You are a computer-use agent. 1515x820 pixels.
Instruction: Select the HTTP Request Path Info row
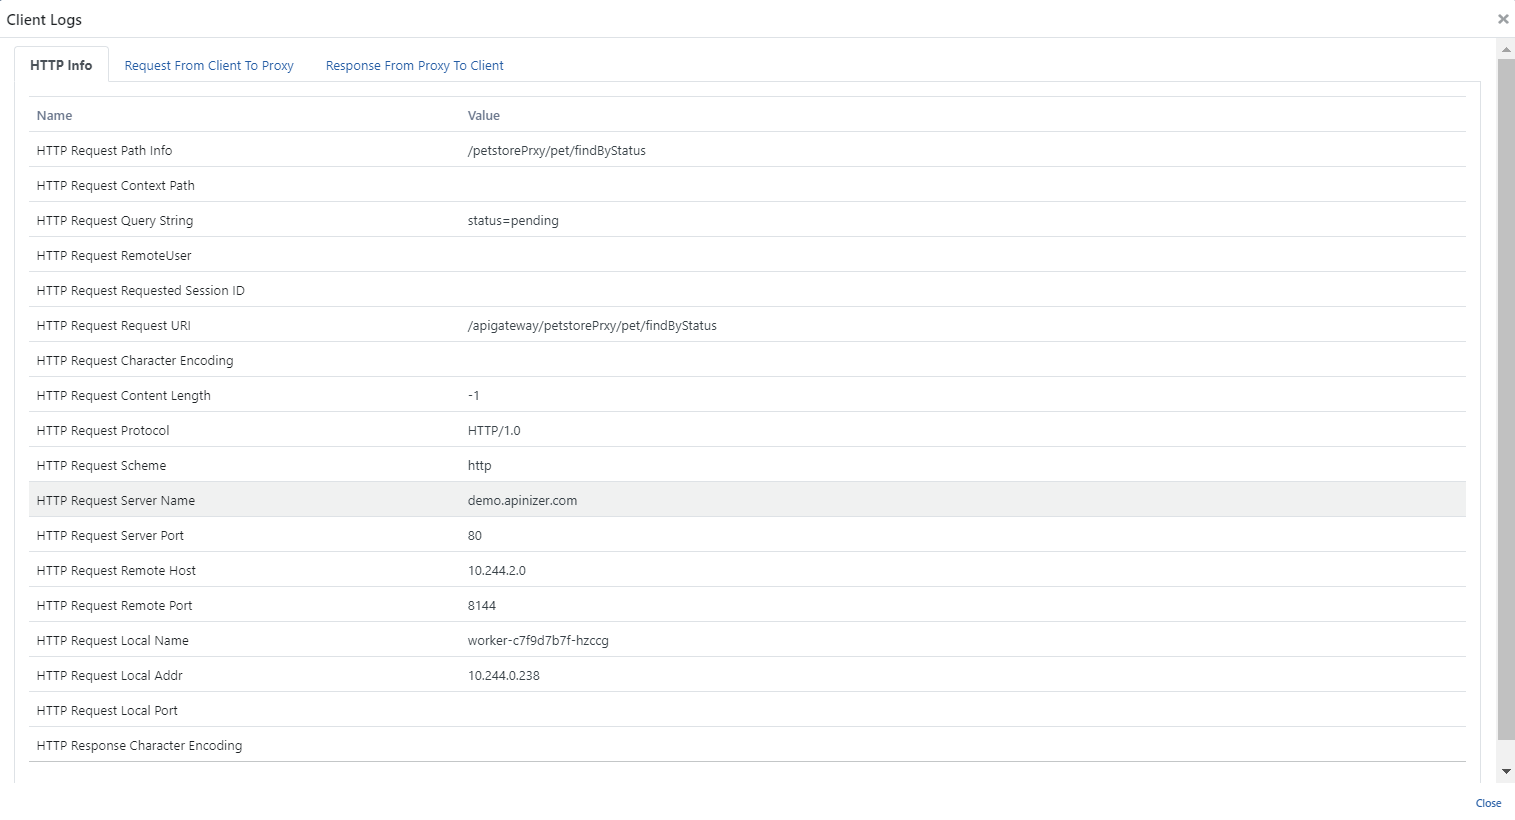pos(104,150)
